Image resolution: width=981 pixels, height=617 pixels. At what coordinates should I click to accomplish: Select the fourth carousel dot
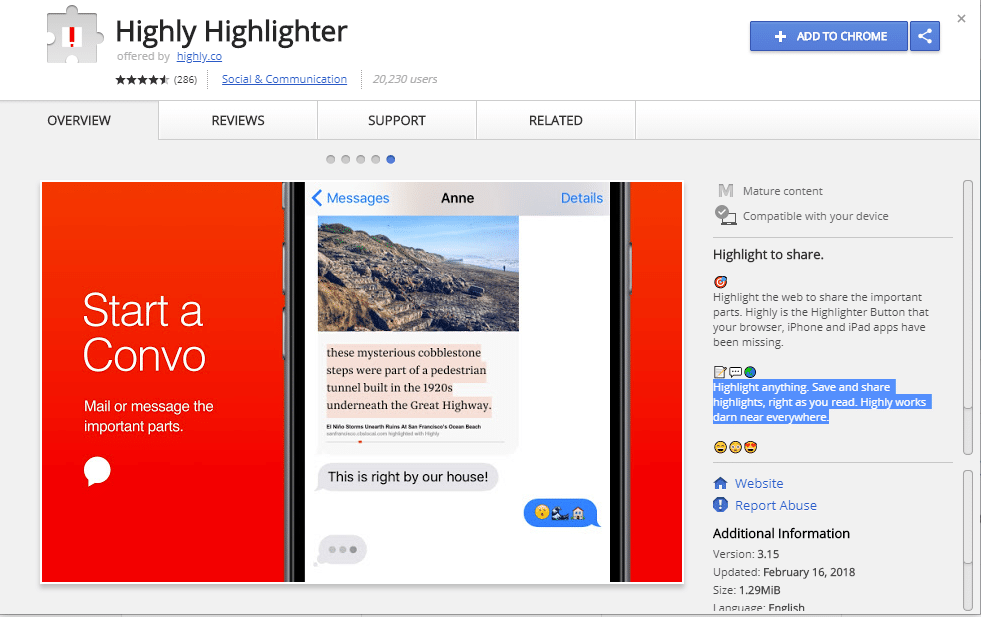click(375, 159)
